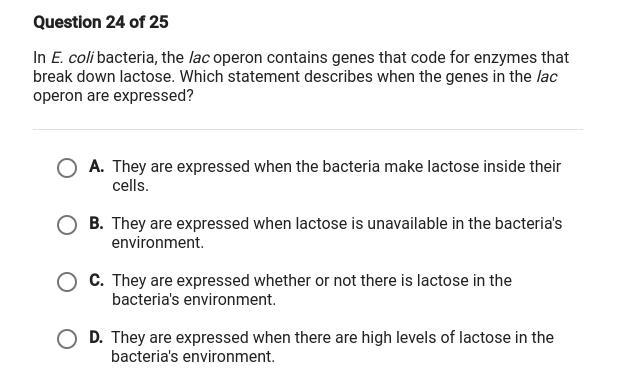Viewport: 639px width, 377px height.
Task: Click the bold 'D.' option letter
Action: click(x=96, y=337)
